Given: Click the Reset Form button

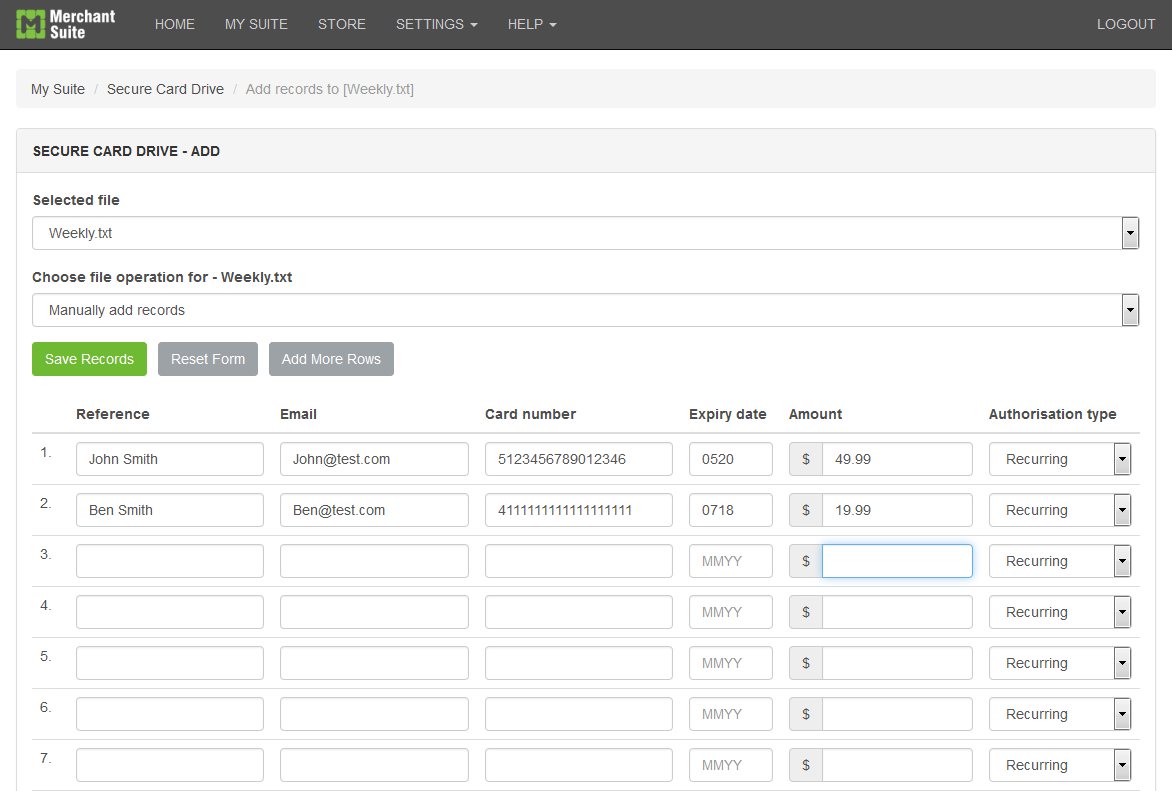Looking at the screenshot, I should pos(208,359).
